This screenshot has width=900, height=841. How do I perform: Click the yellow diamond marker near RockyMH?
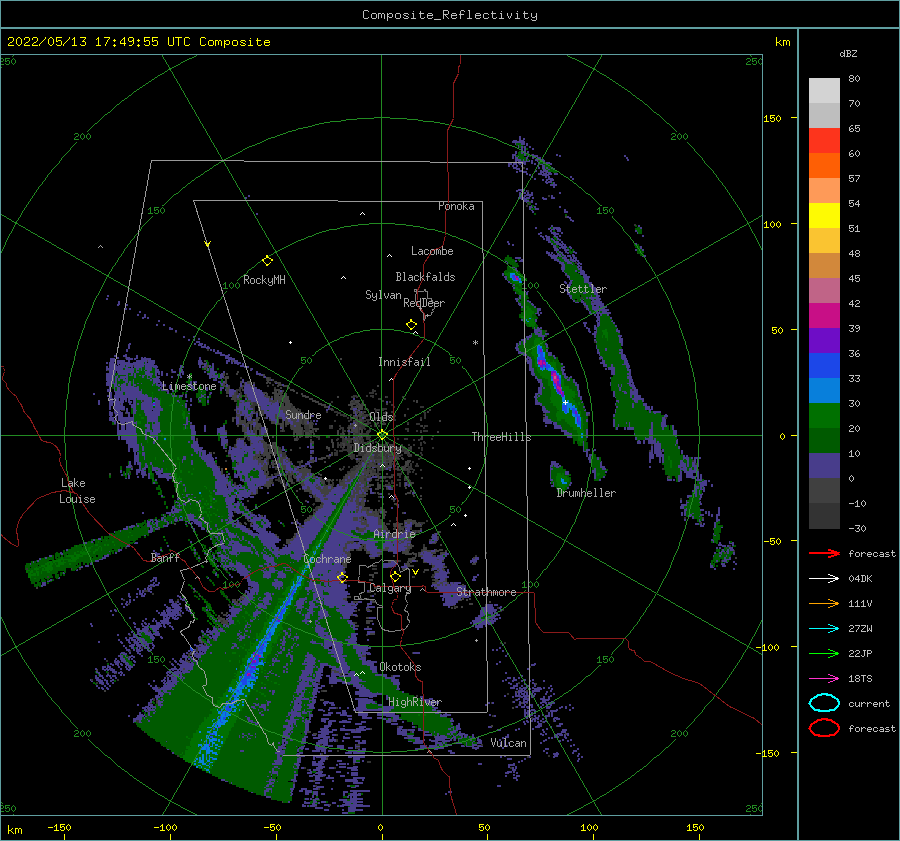[267, 261]
